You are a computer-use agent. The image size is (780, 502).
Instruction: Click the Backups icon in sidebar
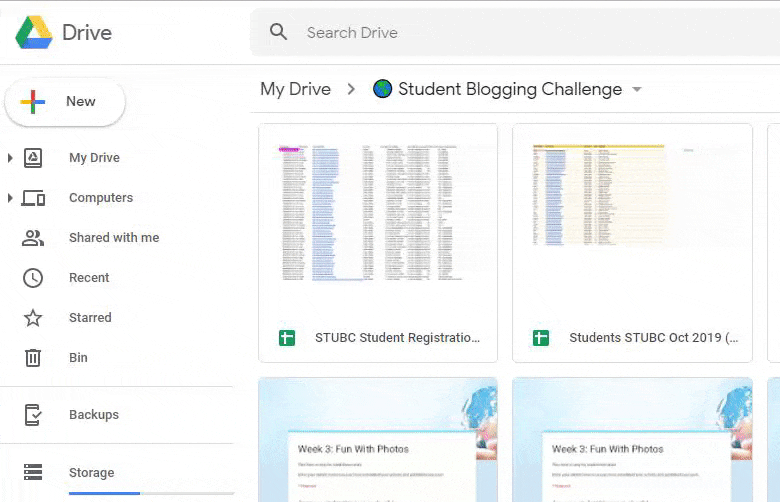[33, 415]
